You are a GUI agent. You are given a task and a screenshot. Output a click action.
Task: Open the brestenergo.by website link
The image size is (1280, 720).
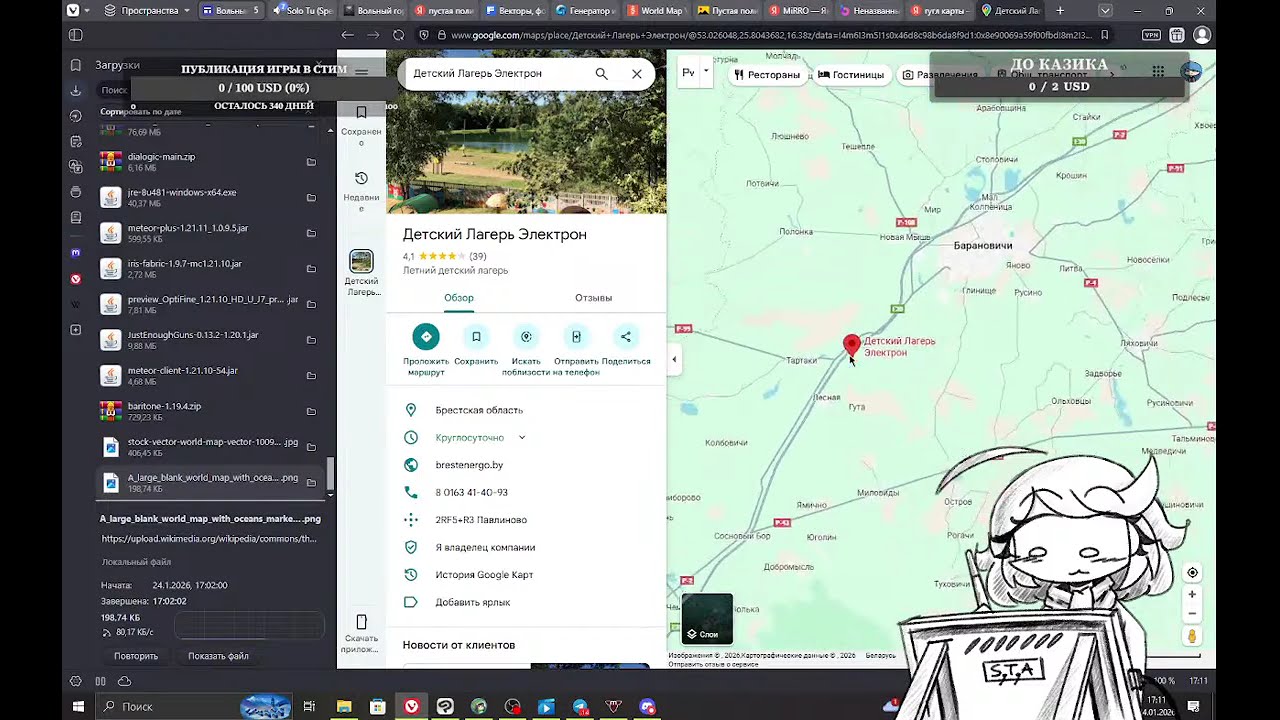469,465
